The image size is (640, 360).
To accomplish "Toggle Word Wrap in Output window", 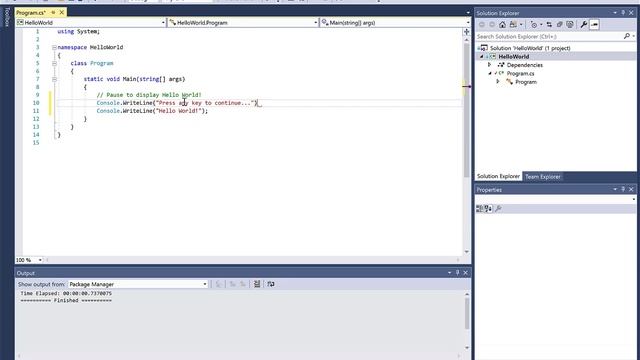I will [271, 284].
